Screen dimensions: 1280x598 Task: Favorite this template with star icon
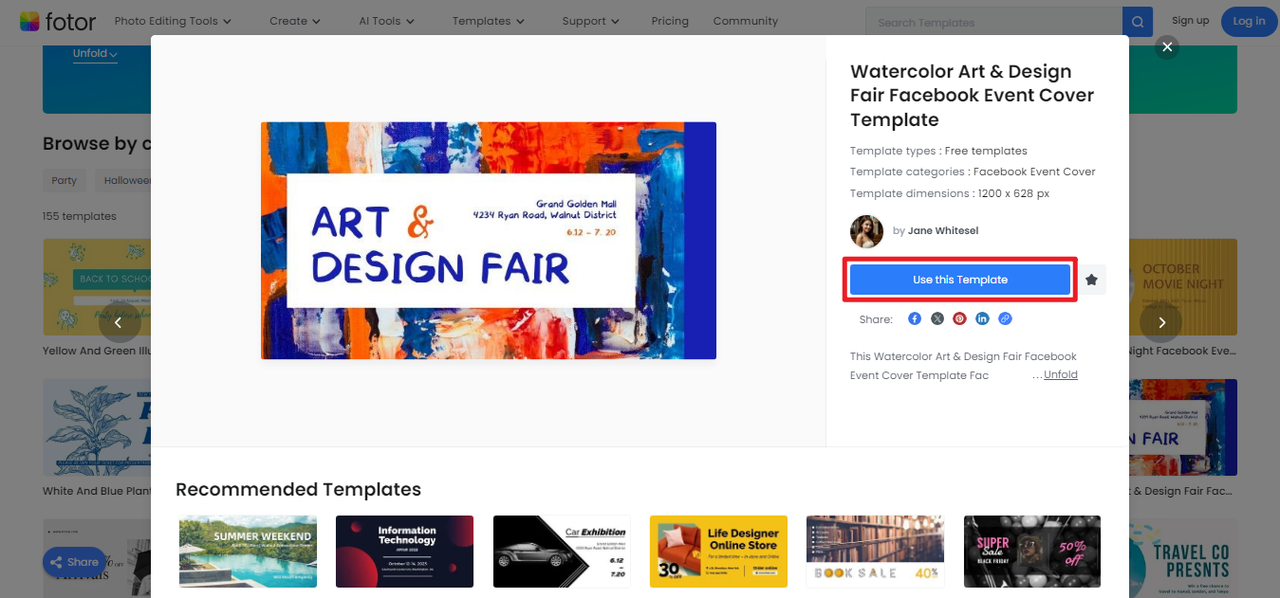[1091, 280]
